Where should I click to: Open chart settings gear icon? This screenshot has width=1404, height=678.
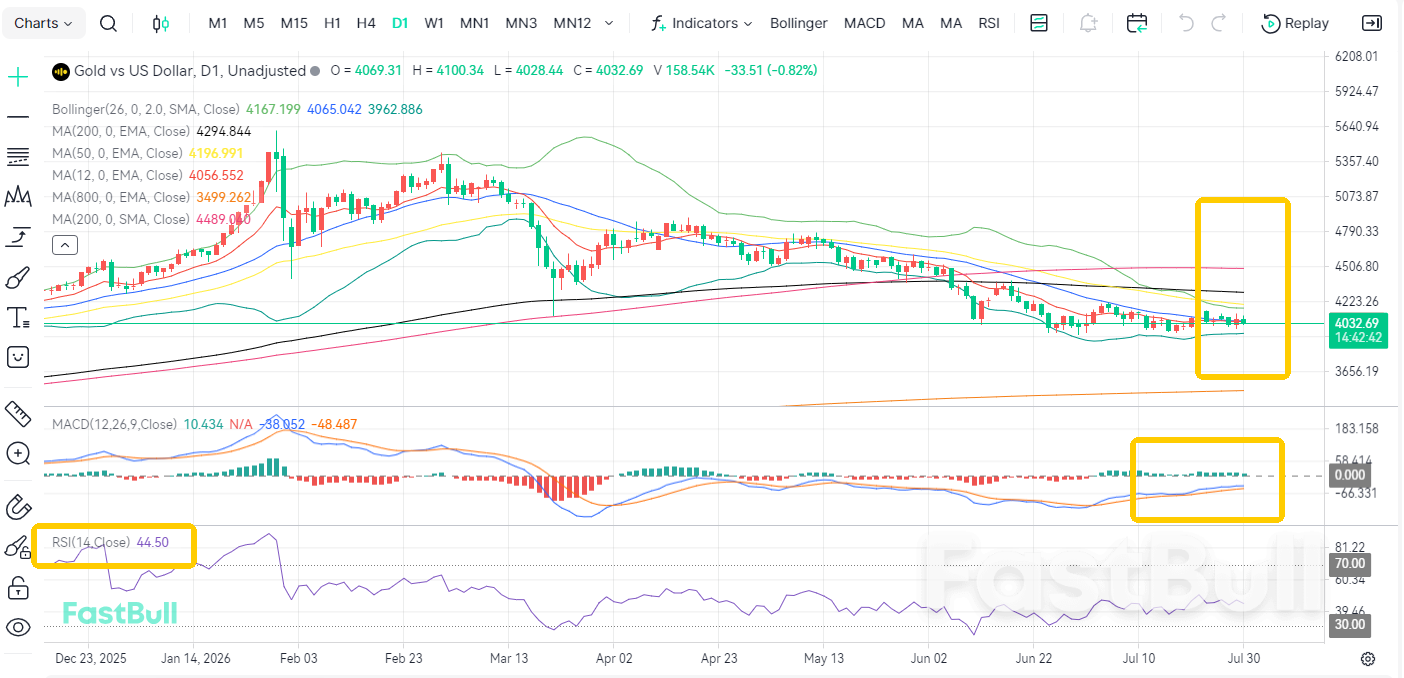click(x=1368, y=659)
